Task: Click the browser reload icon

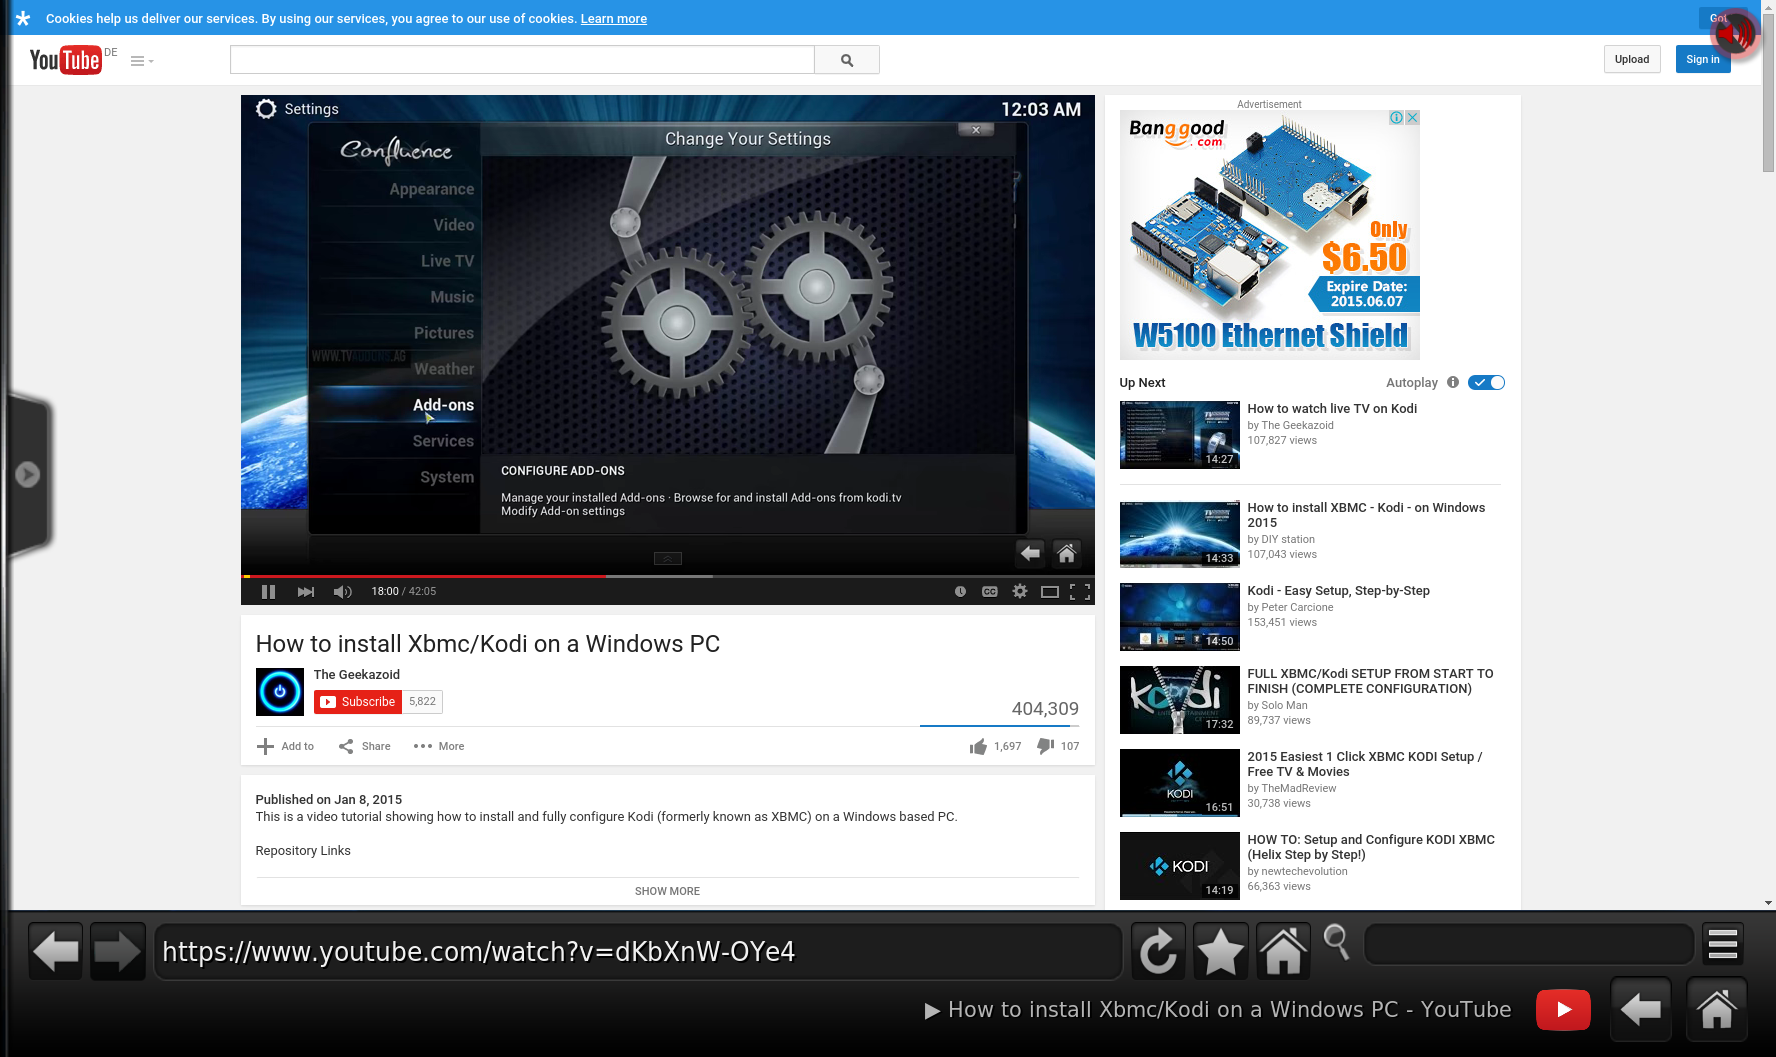Action: coord(1158,951)
